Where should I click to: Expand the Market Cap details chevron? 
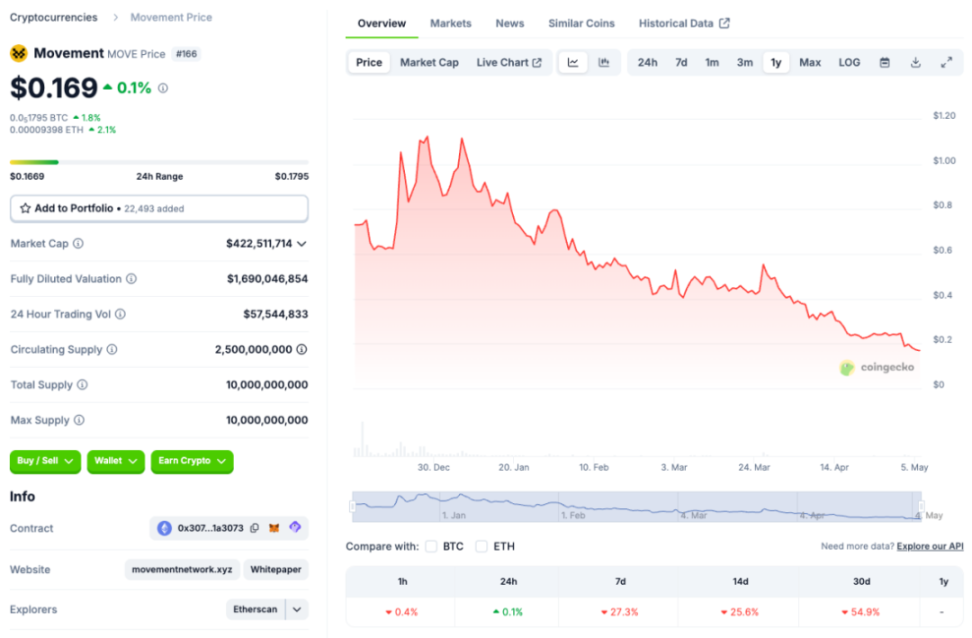point(302,243)
